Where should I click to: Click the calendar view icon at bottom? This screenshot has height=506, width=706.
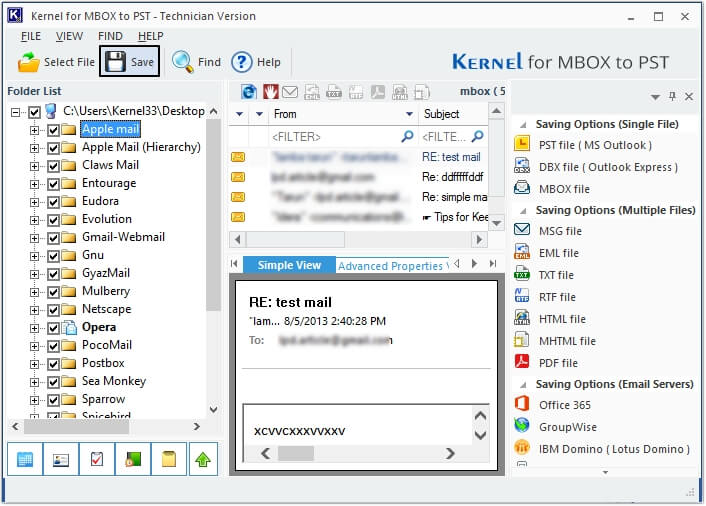coord(25,460)
